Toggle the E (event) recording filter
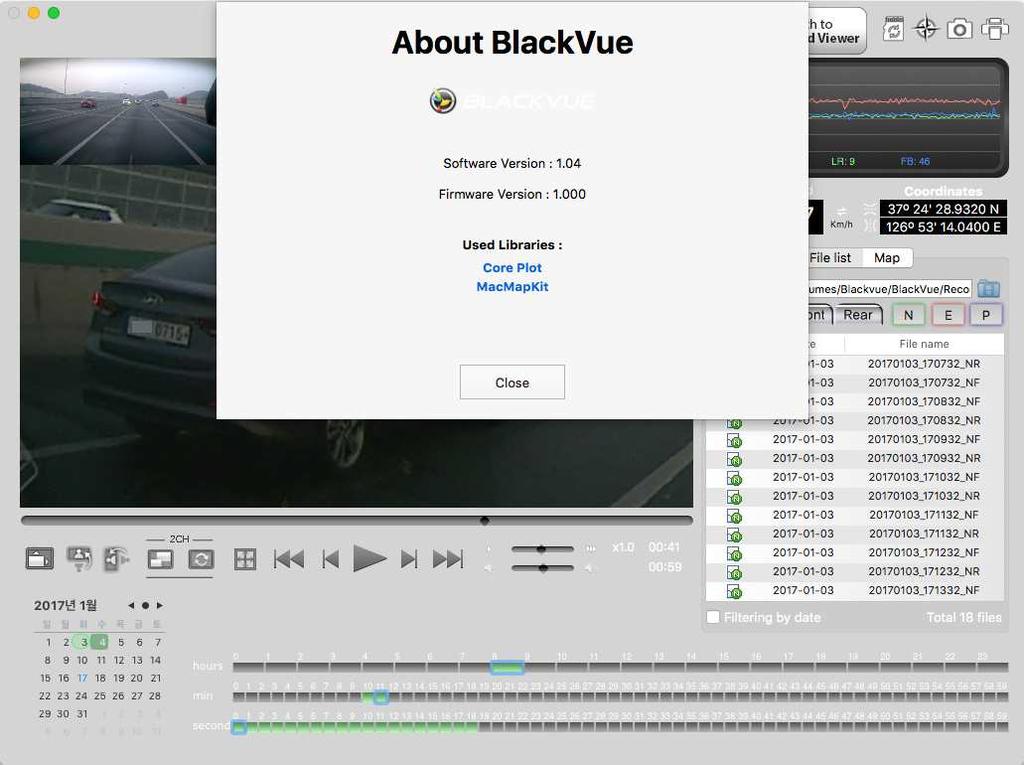The image size is (1024, 765). 948,315
